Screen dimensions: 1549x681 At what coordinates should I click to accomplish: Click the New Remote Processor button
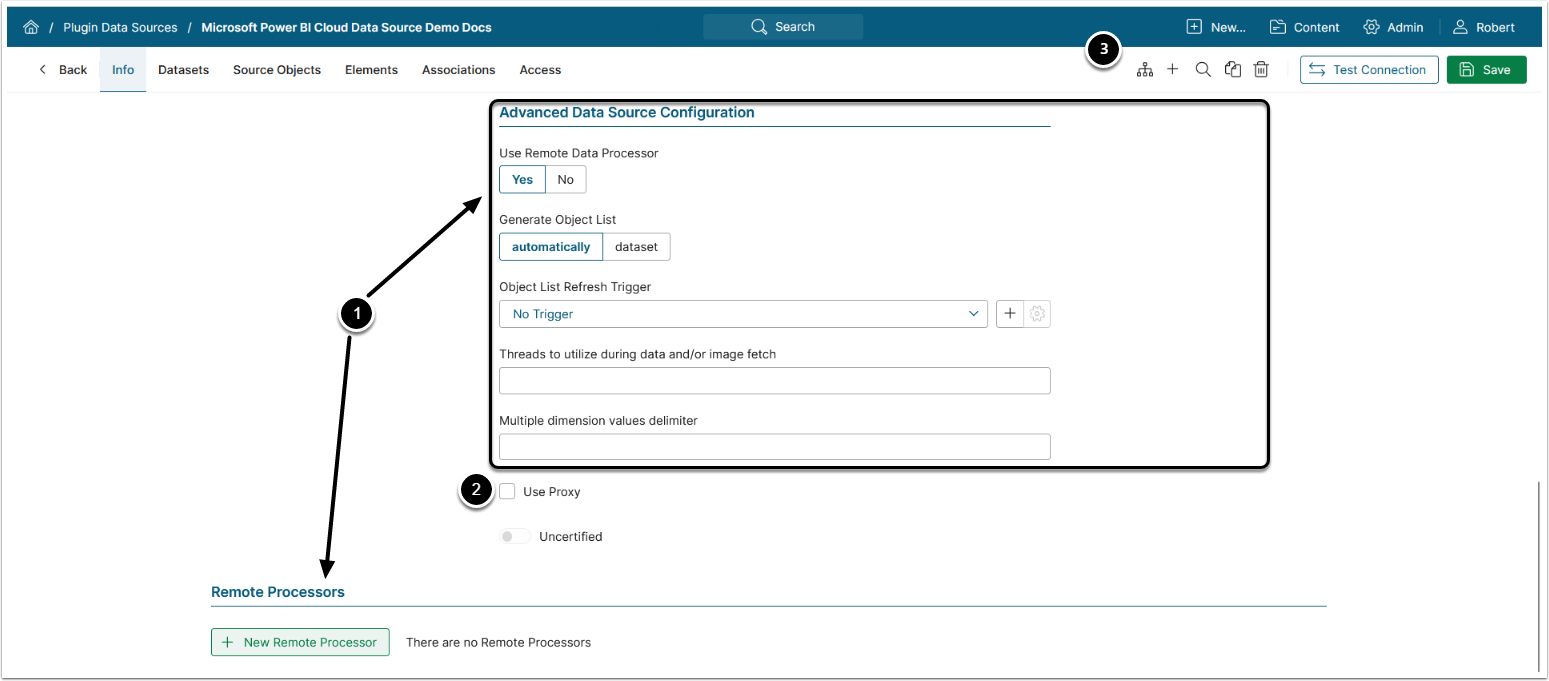[300, 642]
